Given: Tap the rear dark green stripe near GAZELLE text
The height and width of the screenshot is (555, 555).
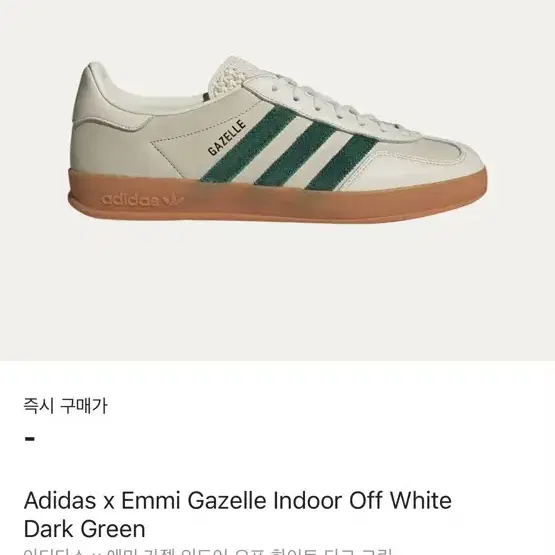Looking at the screenshot, I should pos(248,144).
